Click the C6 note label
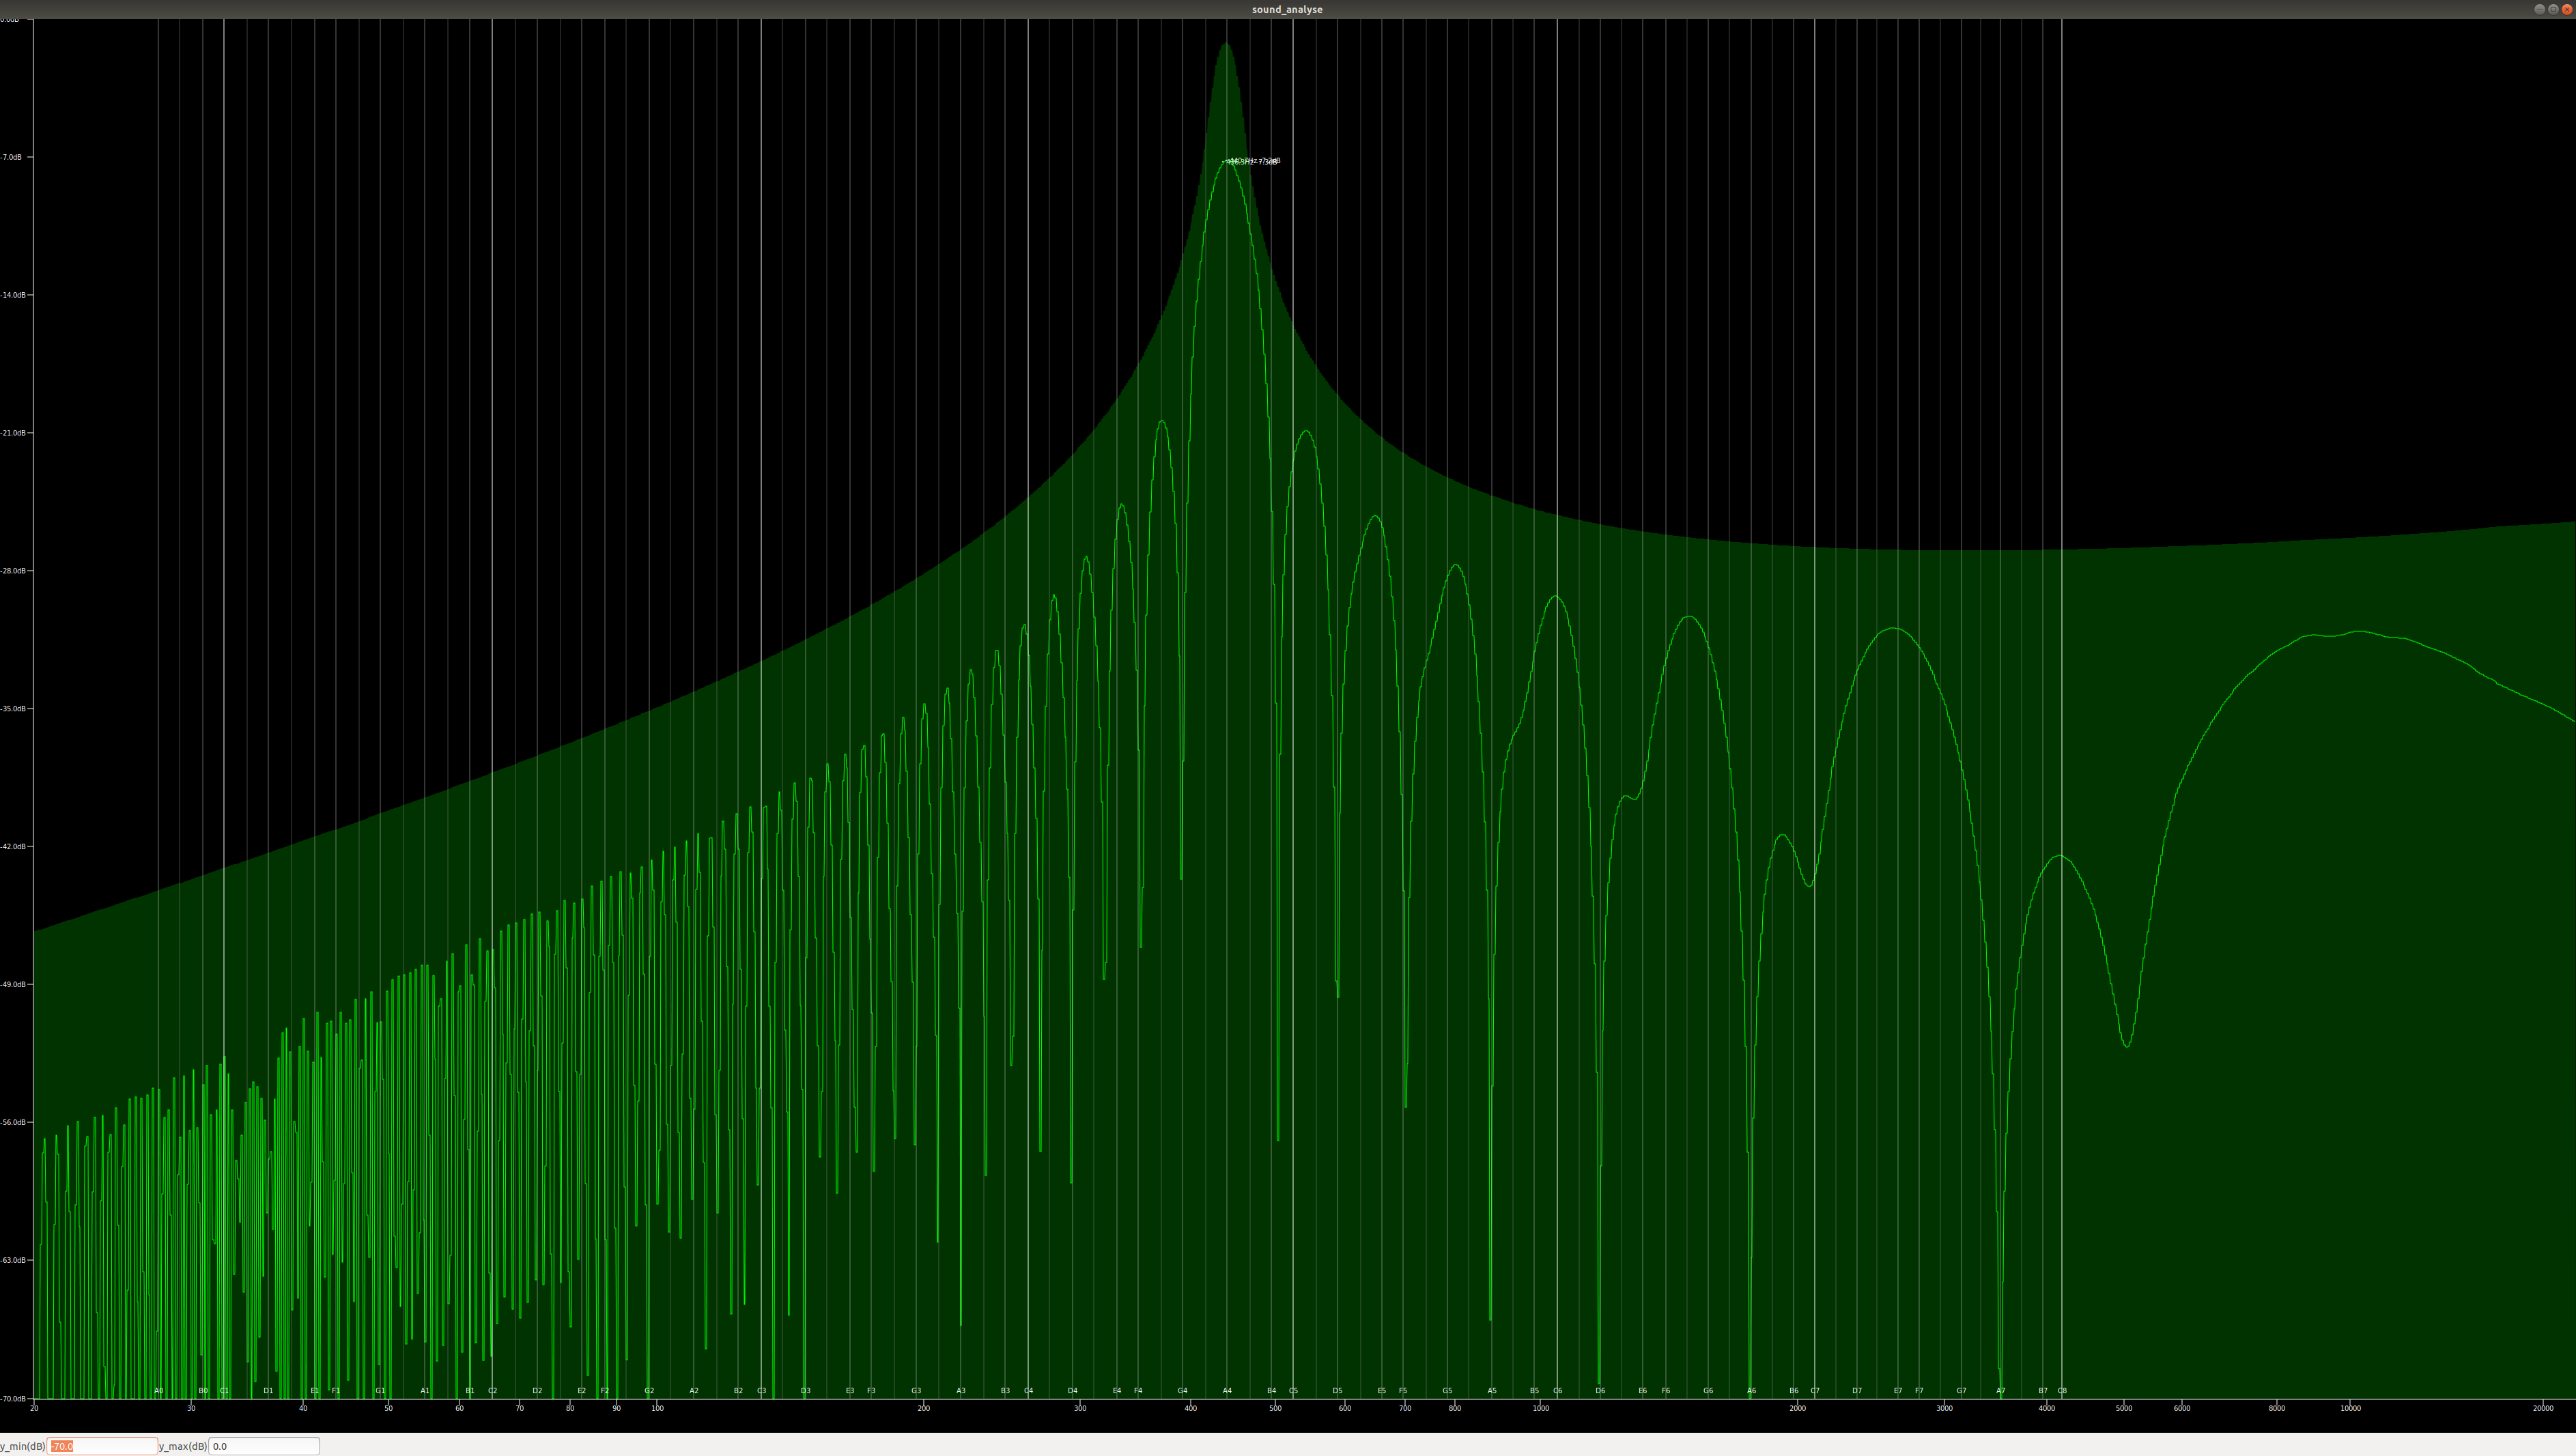 [1557, 1391]
